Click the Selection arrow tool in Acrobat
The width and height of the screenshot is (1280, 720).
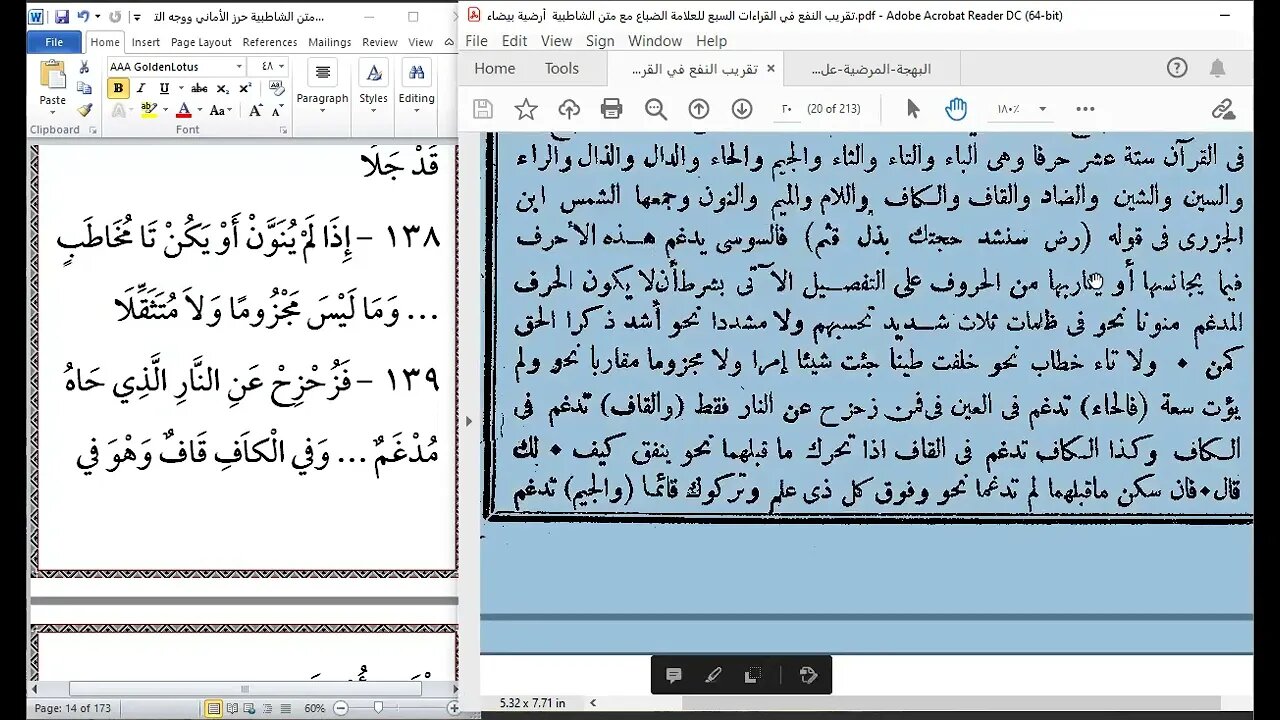click(912, 109)
